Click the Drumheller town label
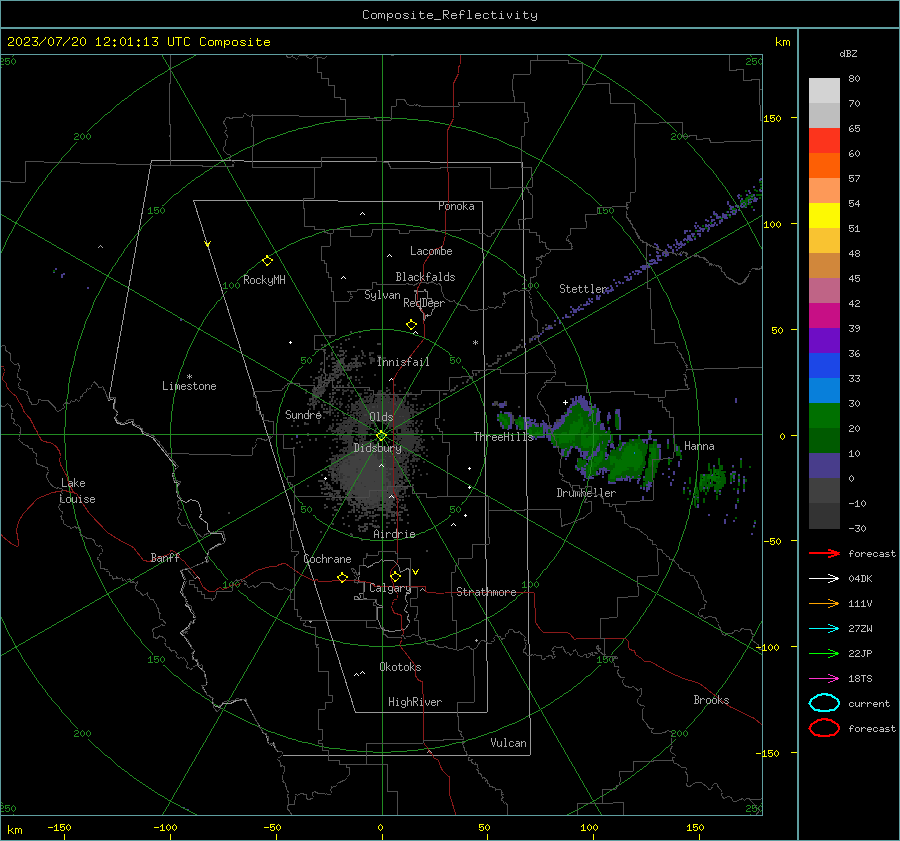 [586, 493]
